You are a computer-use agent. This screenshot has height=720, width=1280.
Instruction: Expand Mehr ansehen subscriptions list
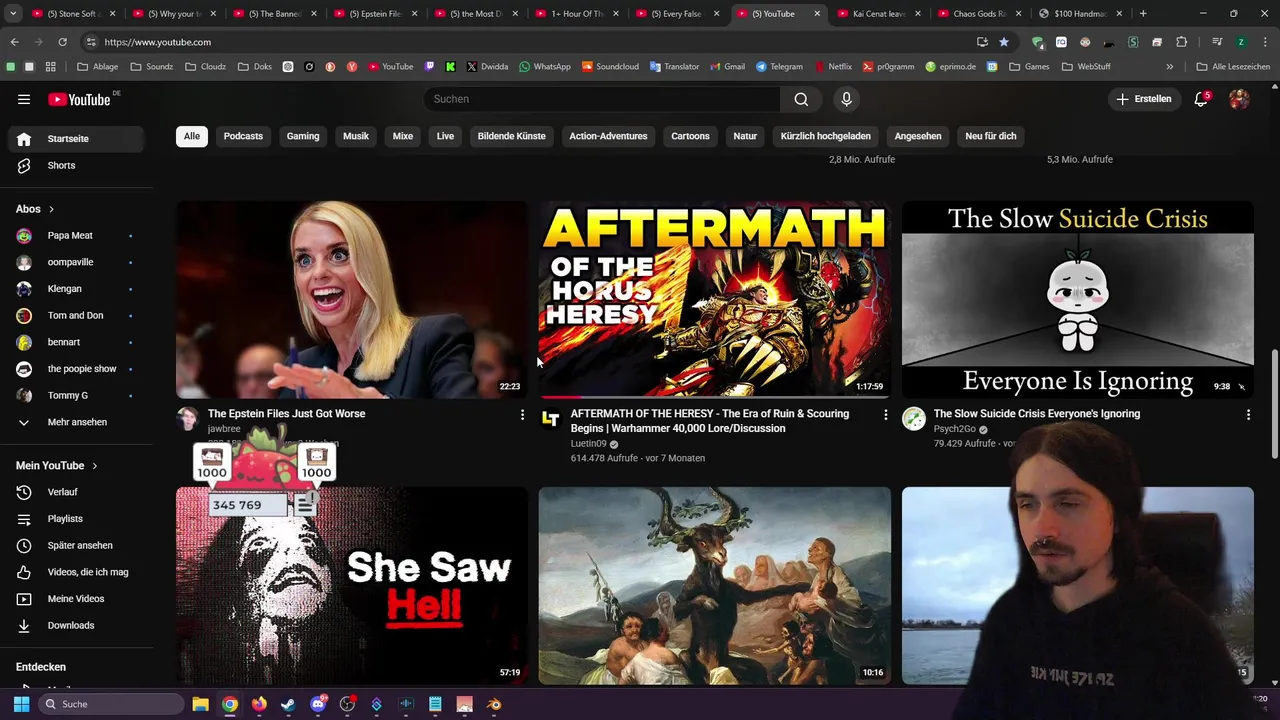(x=76, y=422)
